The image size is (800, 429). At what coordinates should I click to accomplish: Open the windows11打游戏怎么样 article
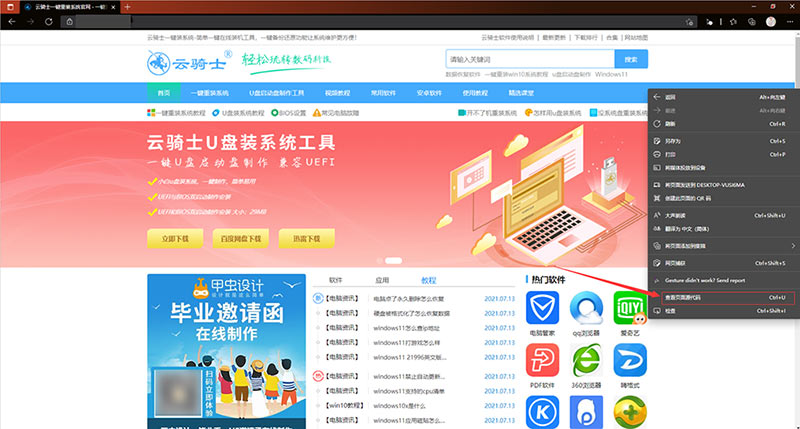(x=407, y=343)
